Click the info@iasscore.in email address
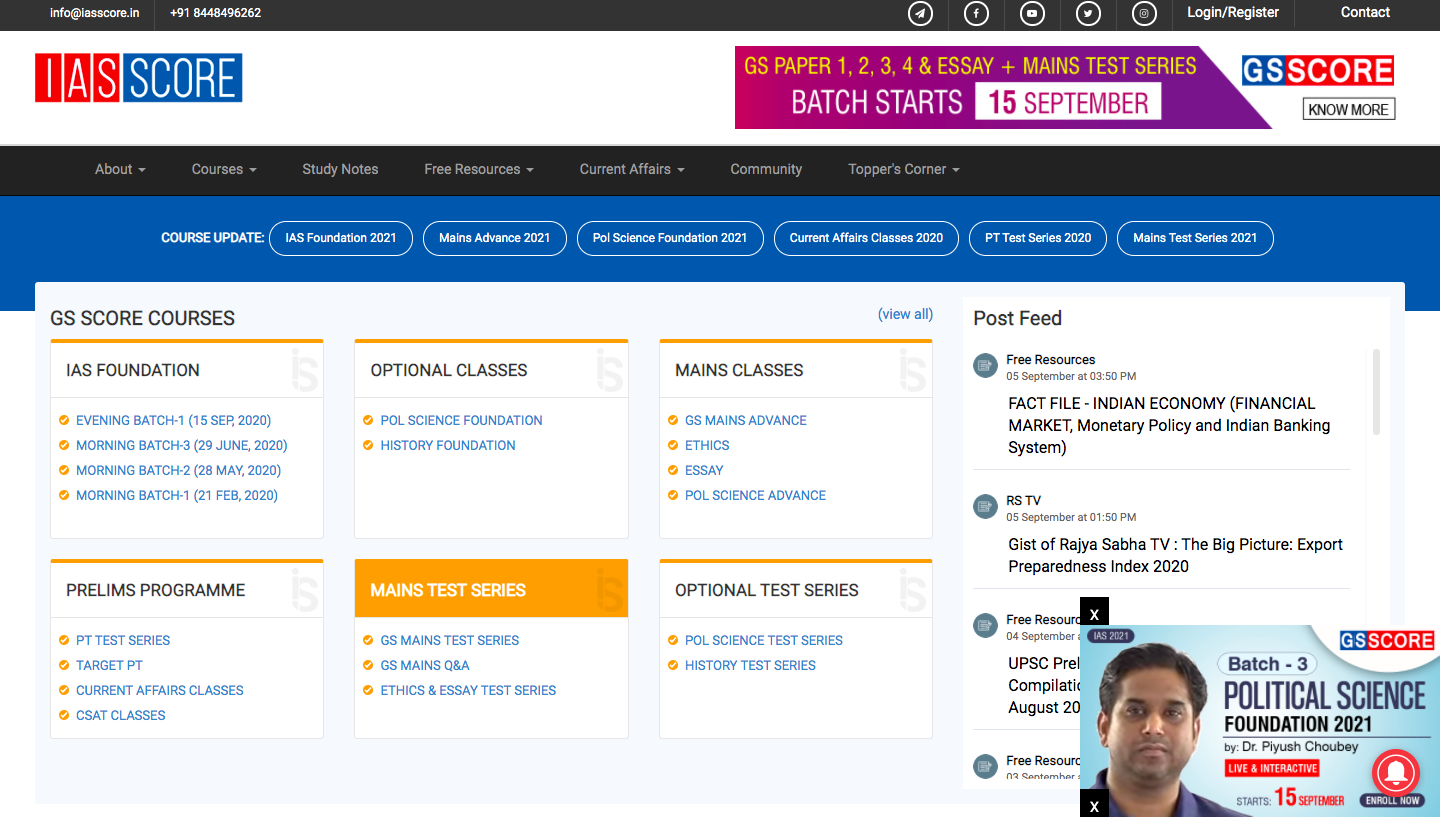The height and width of the screenshot is (817, 1440). (95, 13)
